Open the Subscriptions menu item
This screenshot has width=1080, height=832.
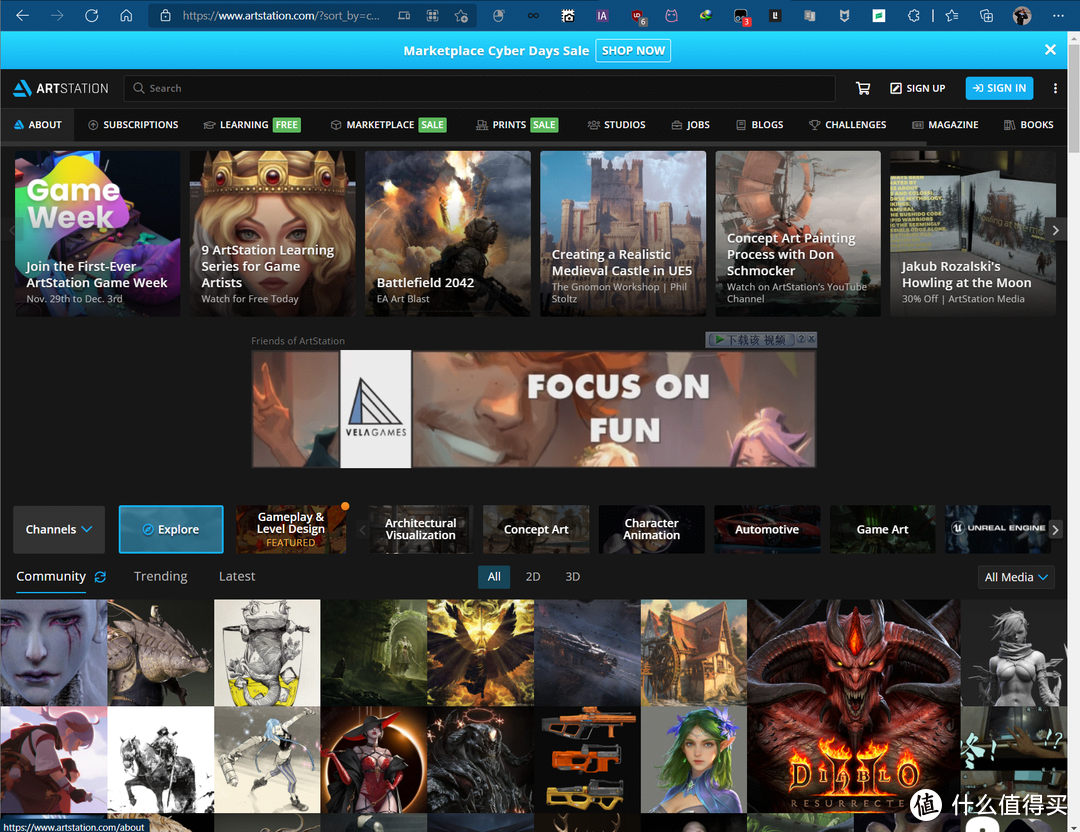point(133,125)
